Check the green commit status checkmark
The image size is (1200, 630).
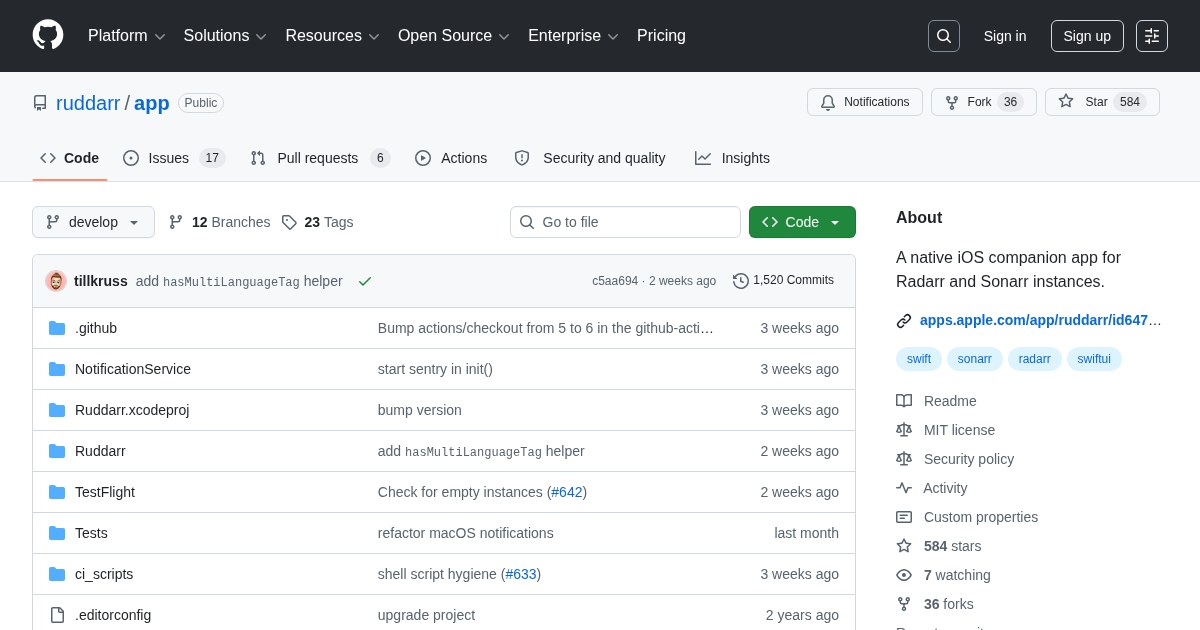pos(365,281)
